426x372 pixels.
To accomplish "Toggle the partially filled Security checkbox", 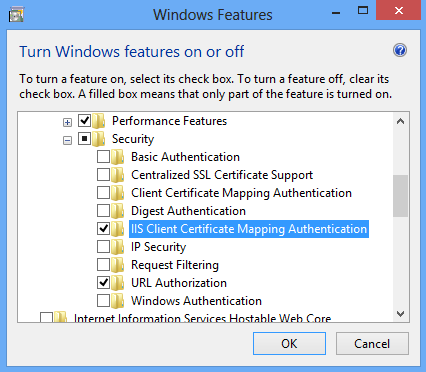I will pos(84,138).
